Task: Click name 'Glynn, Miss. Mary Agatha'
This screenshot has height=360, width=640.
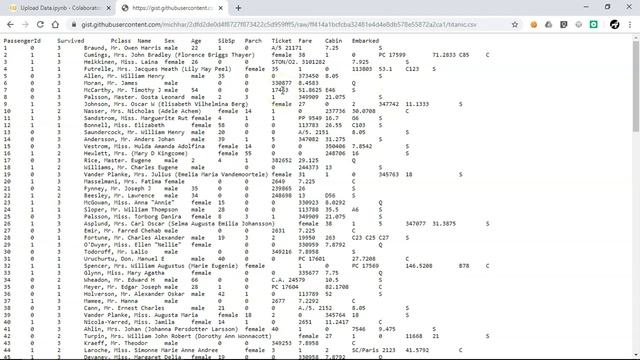Action: (124, 273)
